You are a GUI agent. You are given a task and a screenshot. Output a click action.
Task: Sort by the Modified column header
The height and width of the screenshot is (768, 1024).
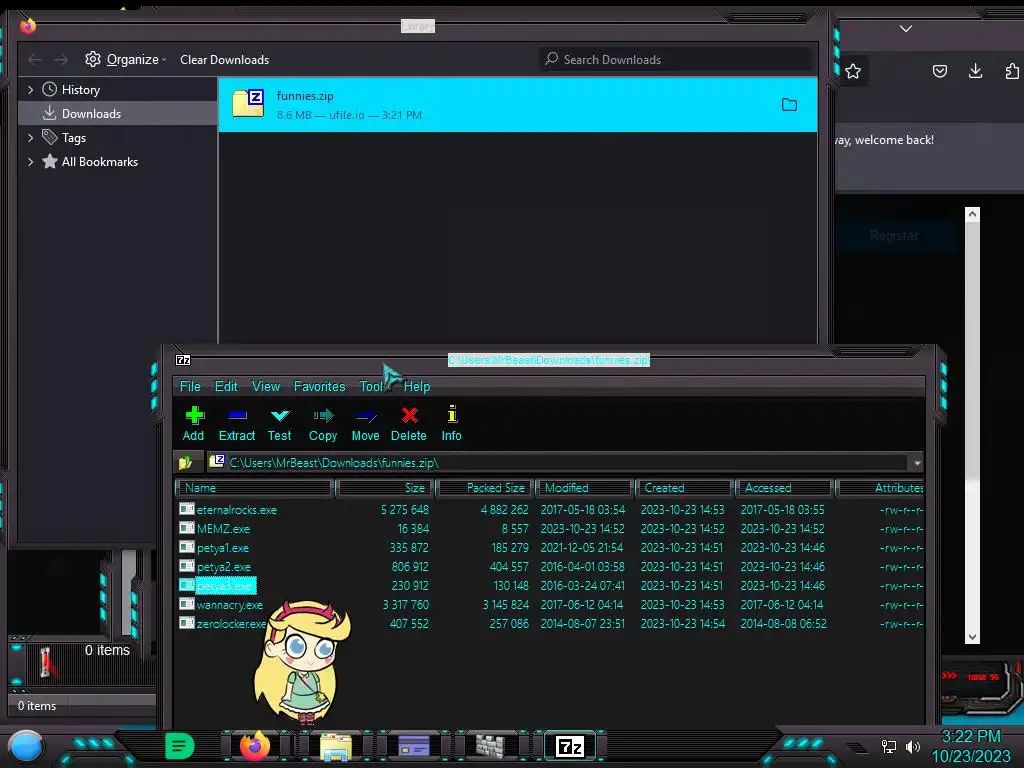click(584, 488)
